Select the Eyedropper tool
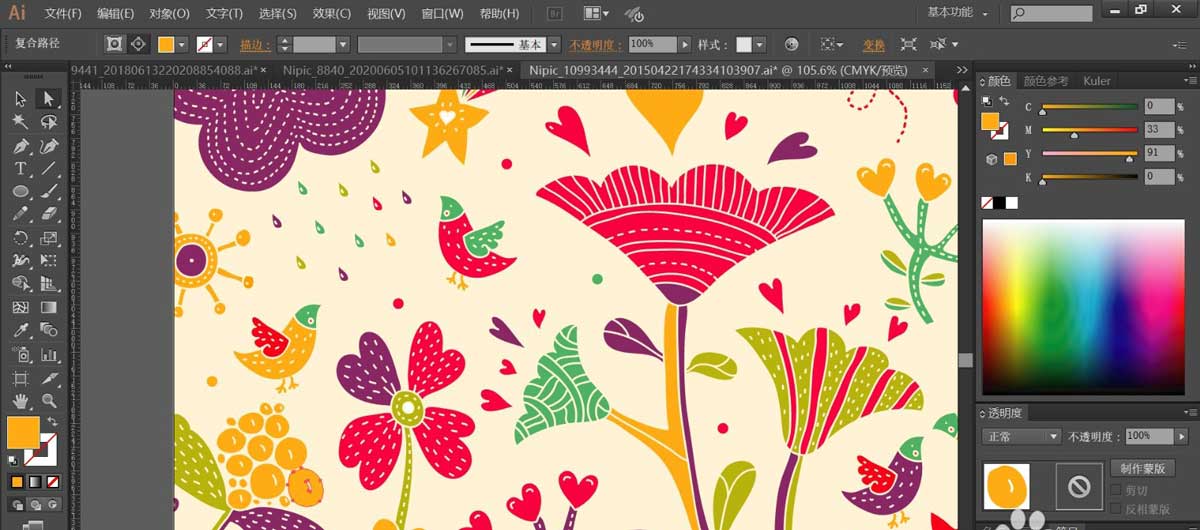1200x530 pixels. tap(20, 330)
